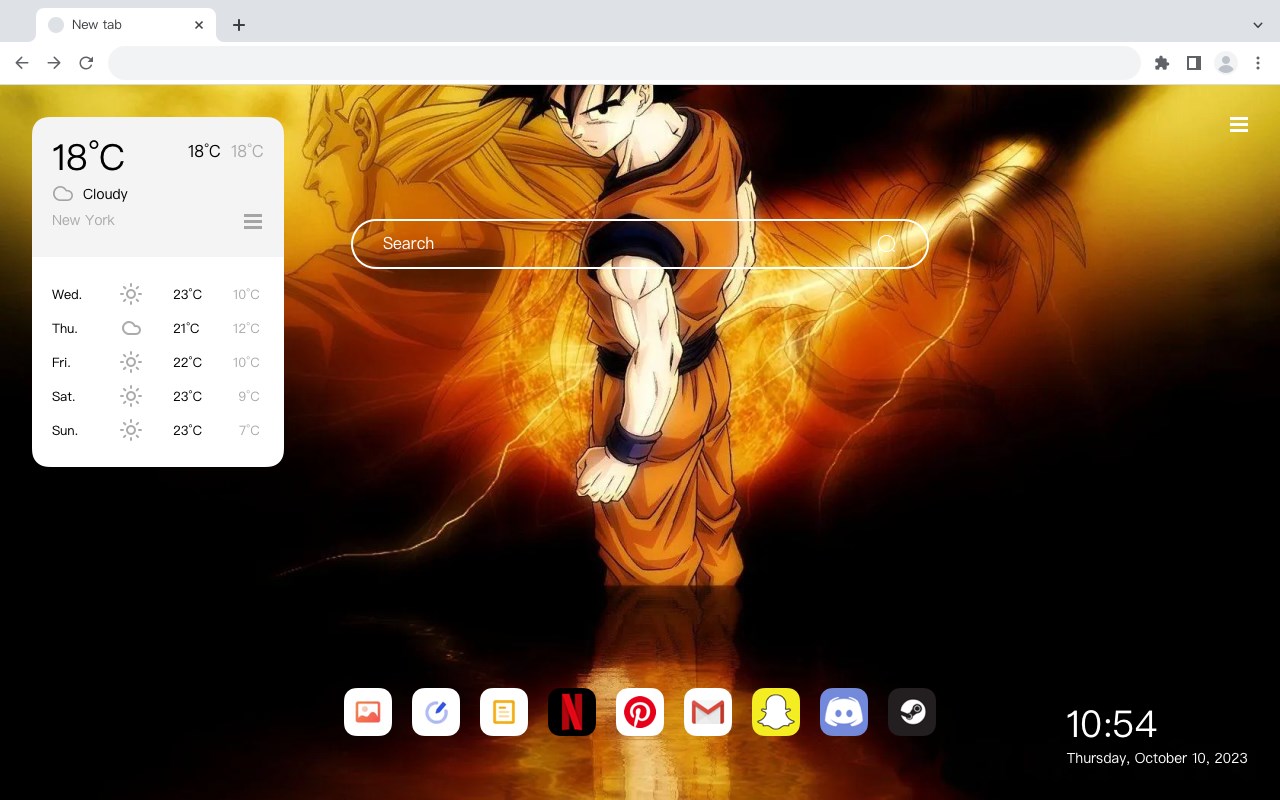The width and height of the screenshot is (1280, 800).
Task: Open a new browser tab
Action: coord(238,25)
